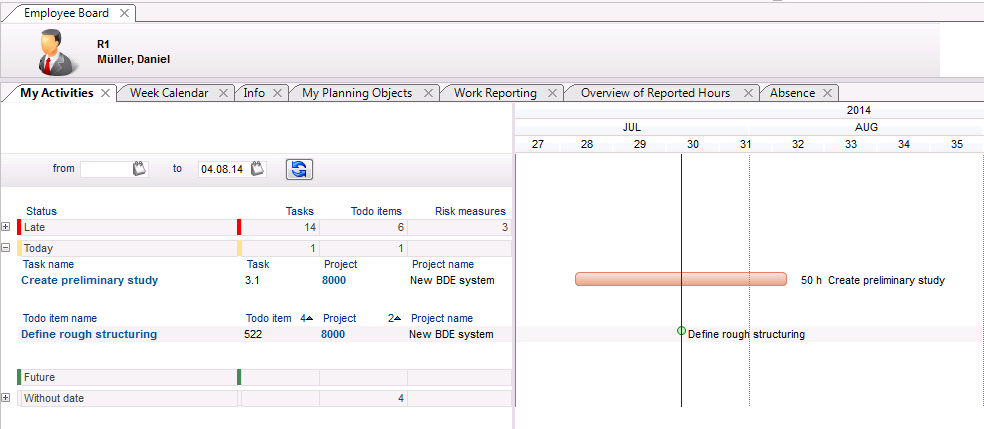Open the 'Define rough structuring' todo link
Screen dimensions: 984x429
click(x=89, y=334)
